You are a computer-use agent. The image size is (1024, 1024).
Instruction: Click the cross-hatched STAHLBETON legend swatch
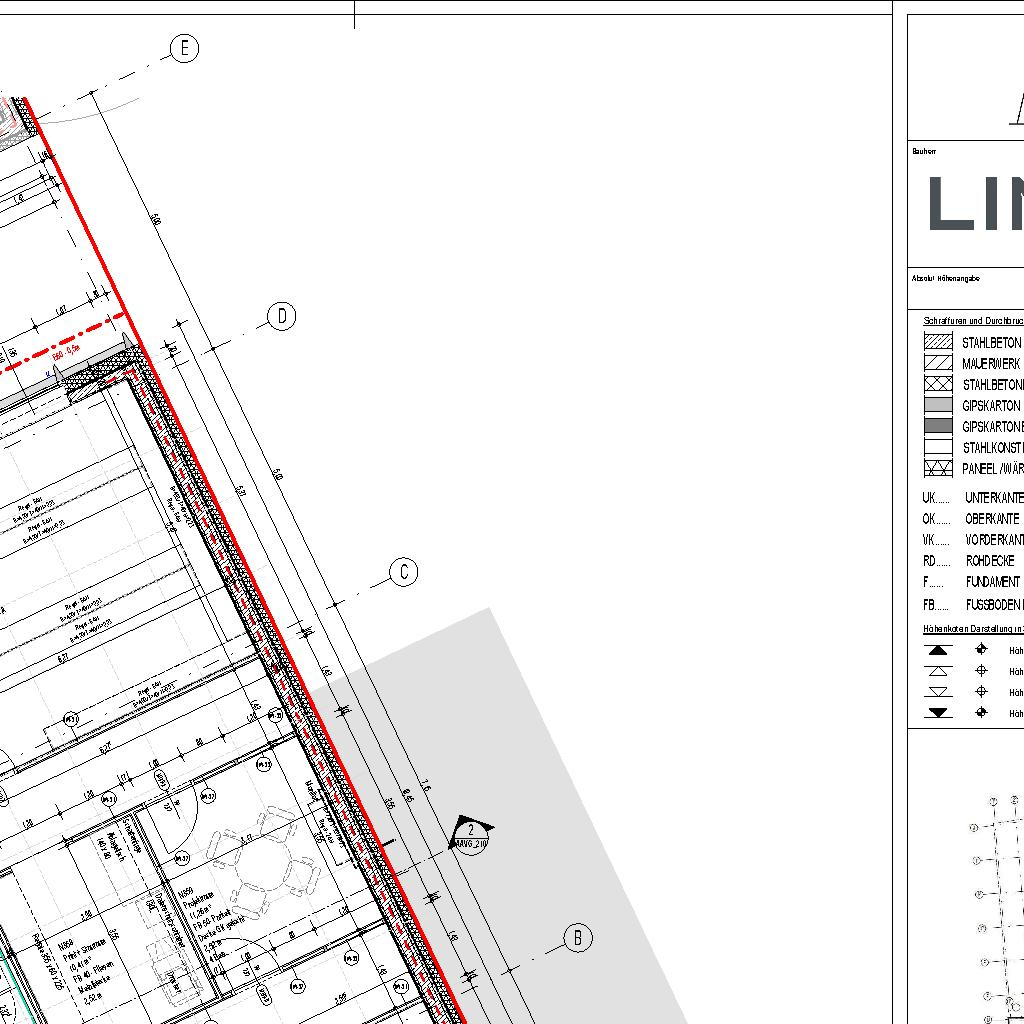pyautogui.click(x=938, y=384)
